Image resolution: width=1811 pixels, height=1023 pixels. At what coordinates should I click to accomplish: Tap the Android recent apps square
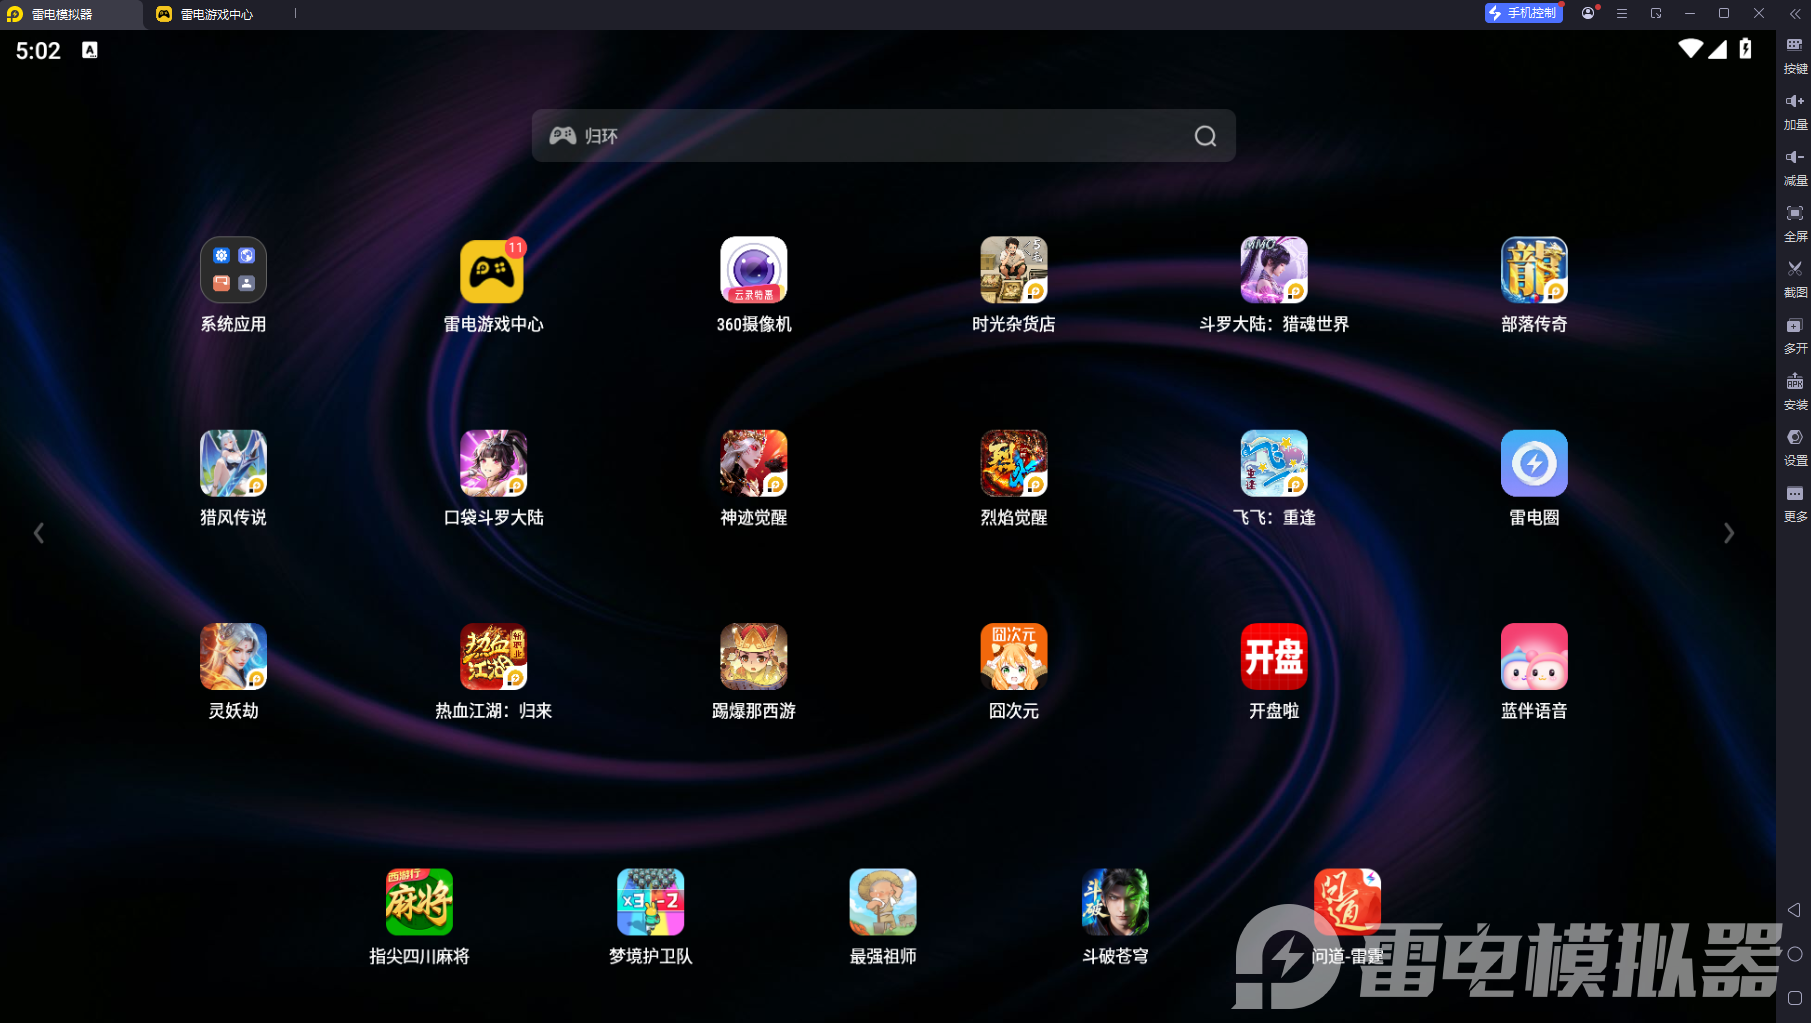click(1794, 998)
